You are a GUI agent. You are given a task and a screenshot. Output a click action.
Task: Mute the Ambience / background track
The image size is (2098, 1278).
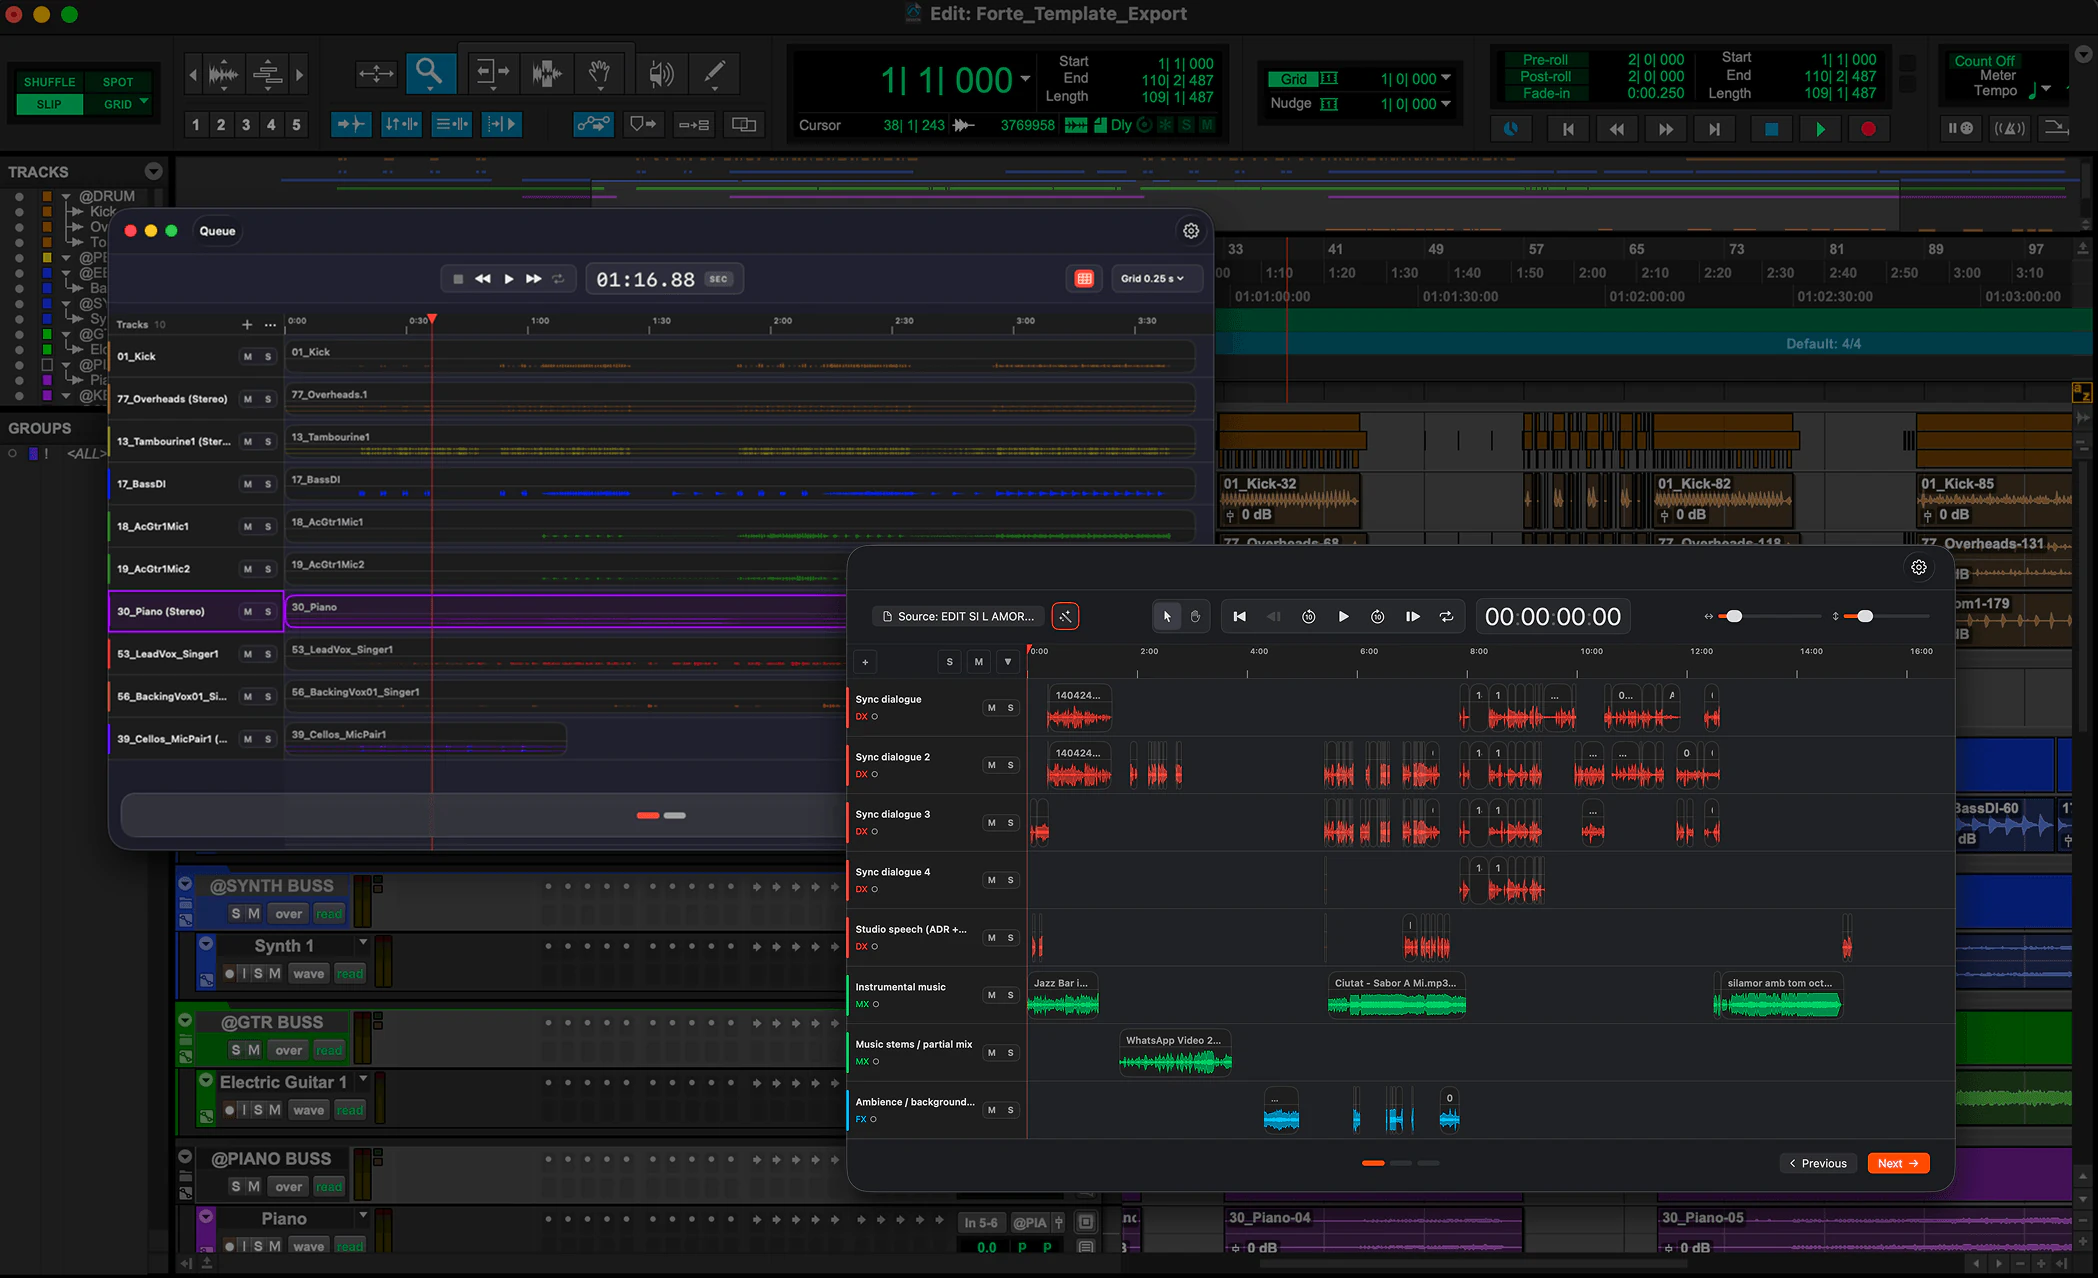(991, 1110)
